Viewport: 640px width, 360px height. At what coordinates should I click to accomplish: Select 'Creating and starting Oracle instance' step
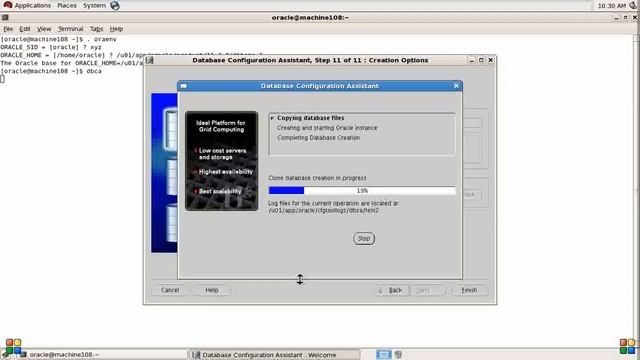327,128
